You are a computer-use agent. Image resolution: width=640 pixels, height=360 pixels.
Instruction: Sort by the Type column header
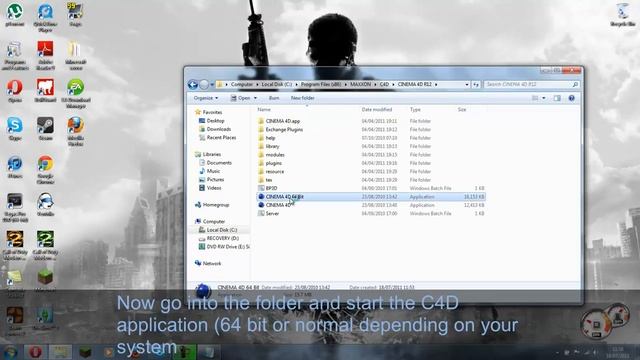coord(415,109)
